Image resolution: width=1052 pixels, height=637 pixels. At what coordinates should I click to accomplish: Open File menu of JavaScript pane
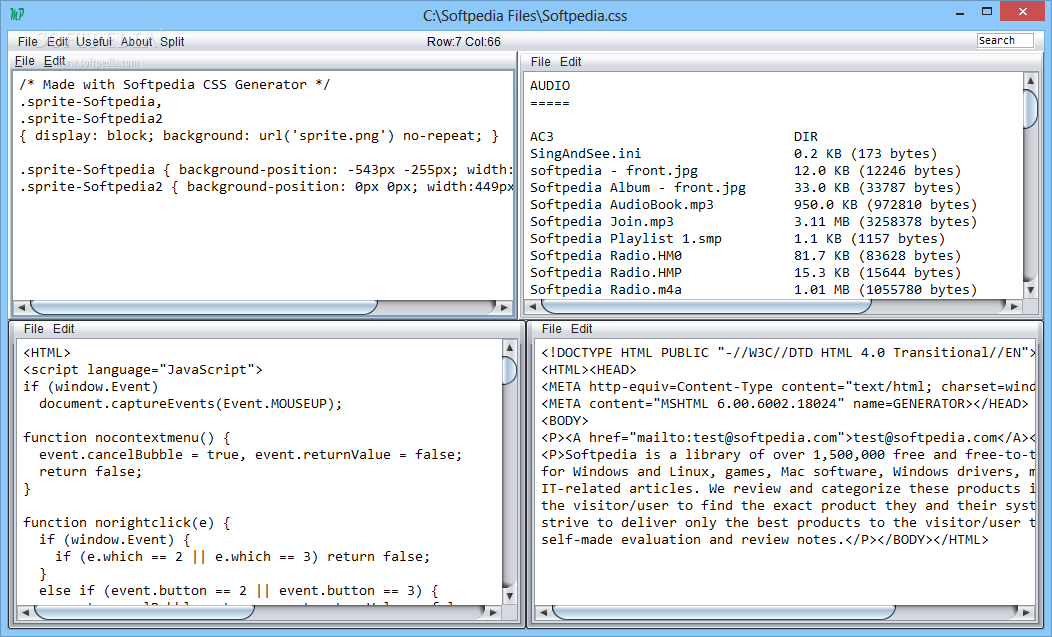34,329
